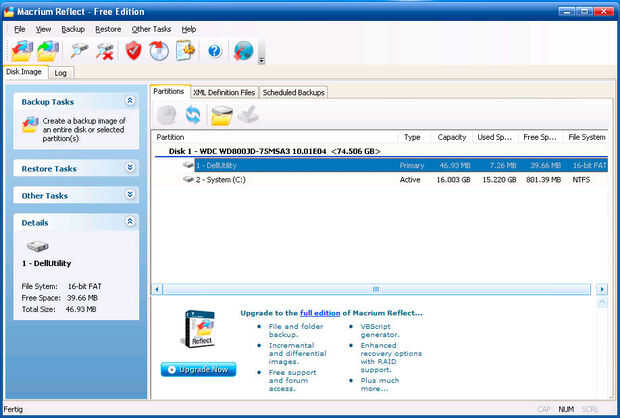620x418 pixels.
Task: Collapse the Backup Tasks panel
Action: click(x=130, y=101)
